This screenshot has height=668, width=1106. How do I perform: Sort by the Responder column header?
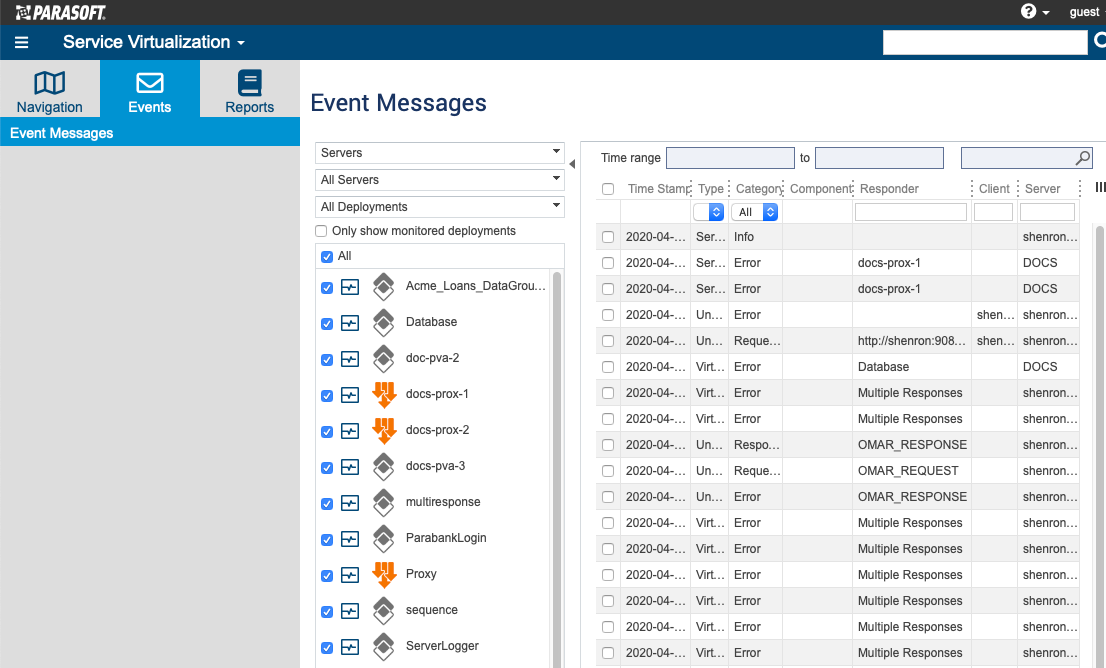click(889, 188)
